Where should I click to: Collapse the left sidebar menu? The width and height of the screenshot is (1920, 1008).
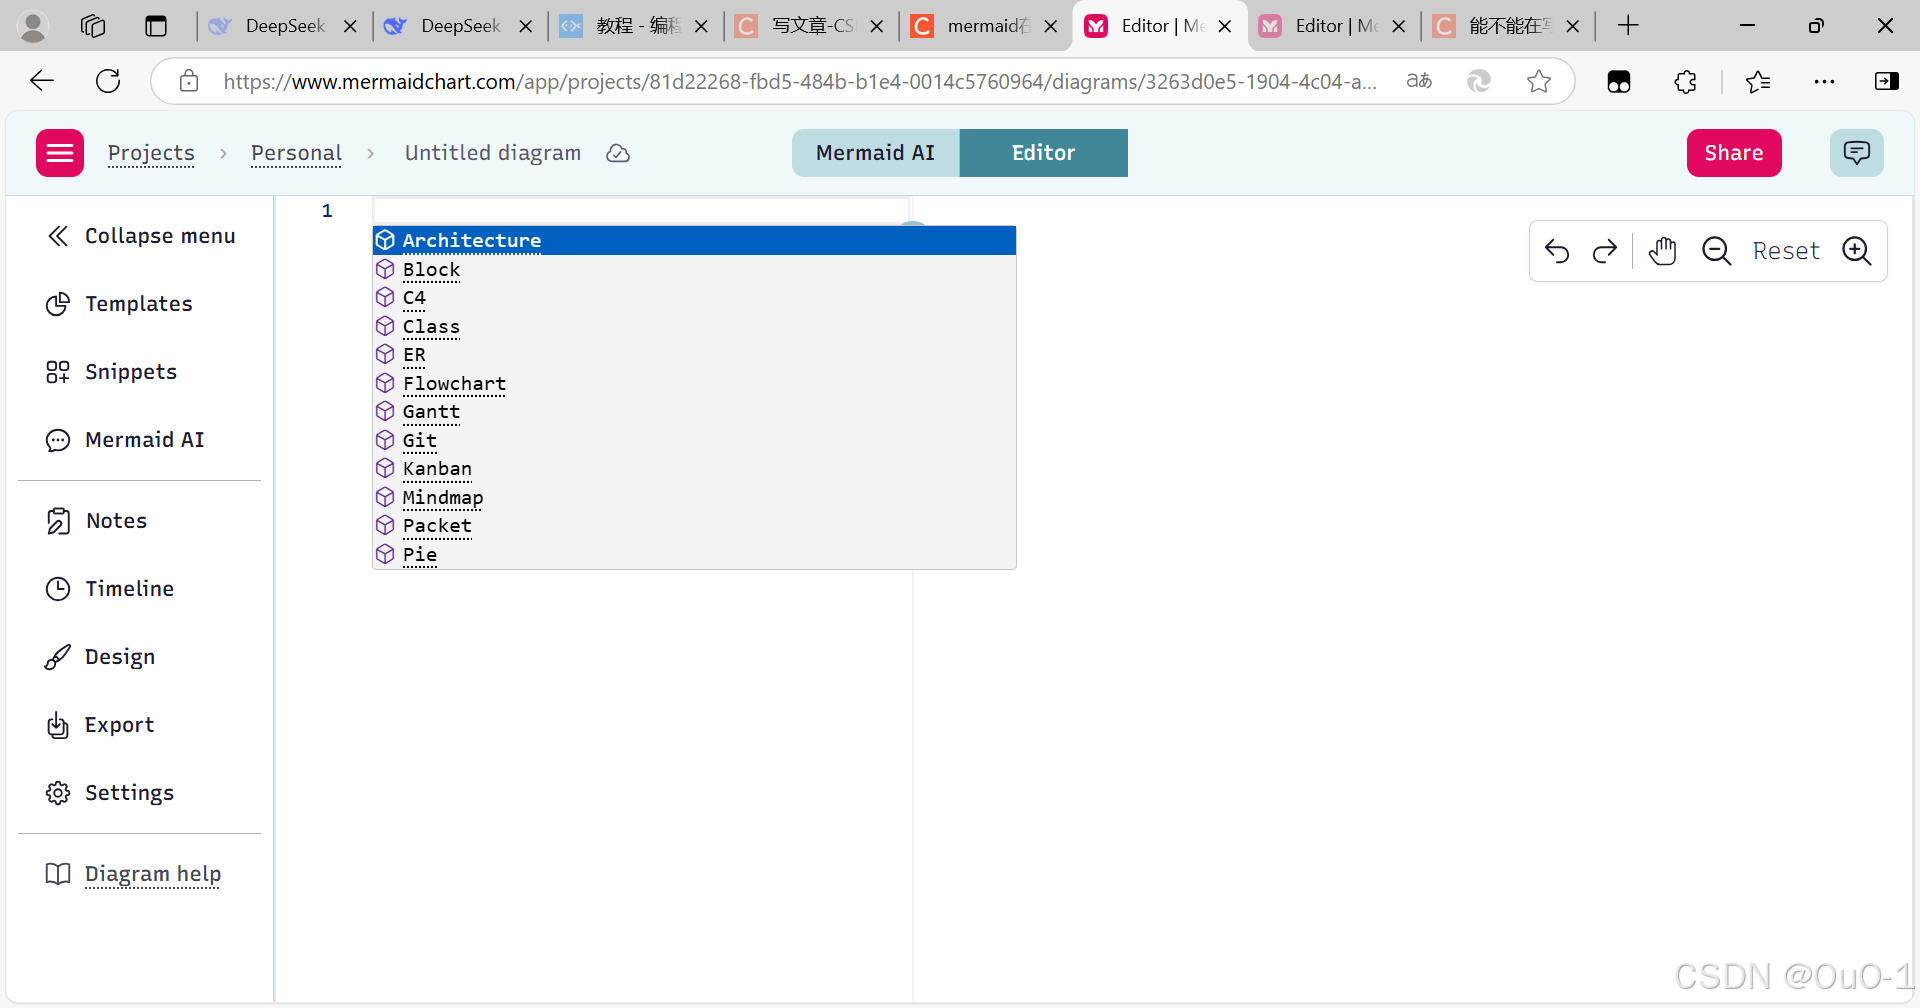tap(140, 236)
